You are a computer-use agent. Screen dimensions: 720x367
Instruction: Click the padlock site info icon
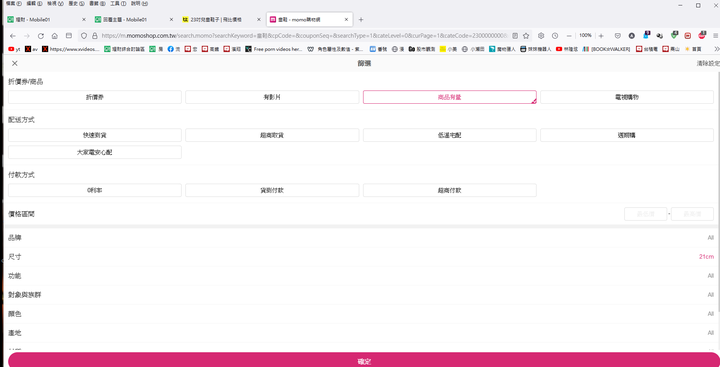coord(95,36)
